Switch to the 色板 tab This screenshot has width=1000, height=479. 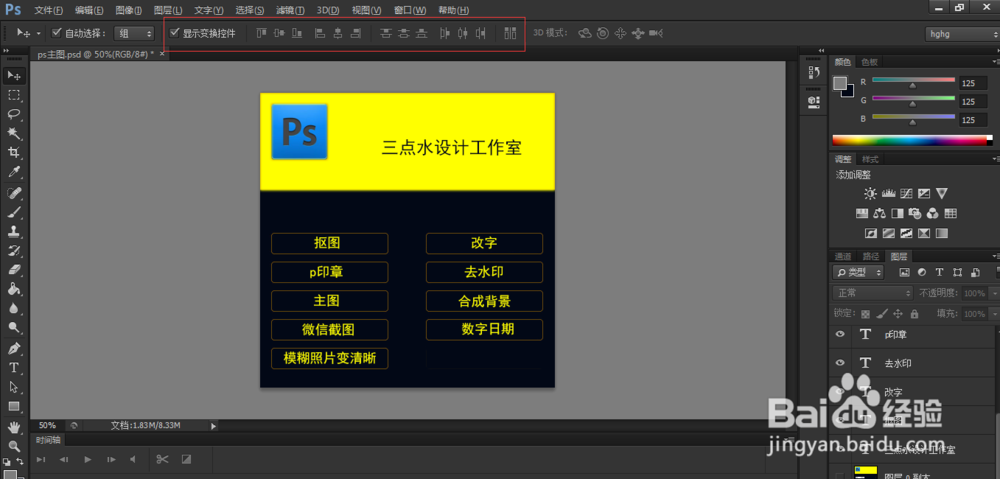click(x=869, y=62)
